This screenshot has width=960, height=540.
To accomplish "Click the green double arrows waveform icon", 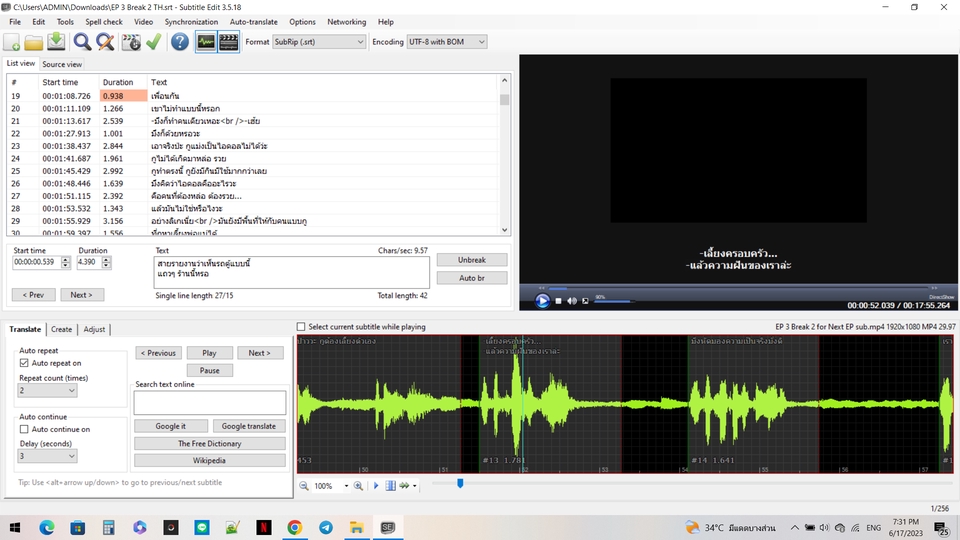I will point(404,486).
